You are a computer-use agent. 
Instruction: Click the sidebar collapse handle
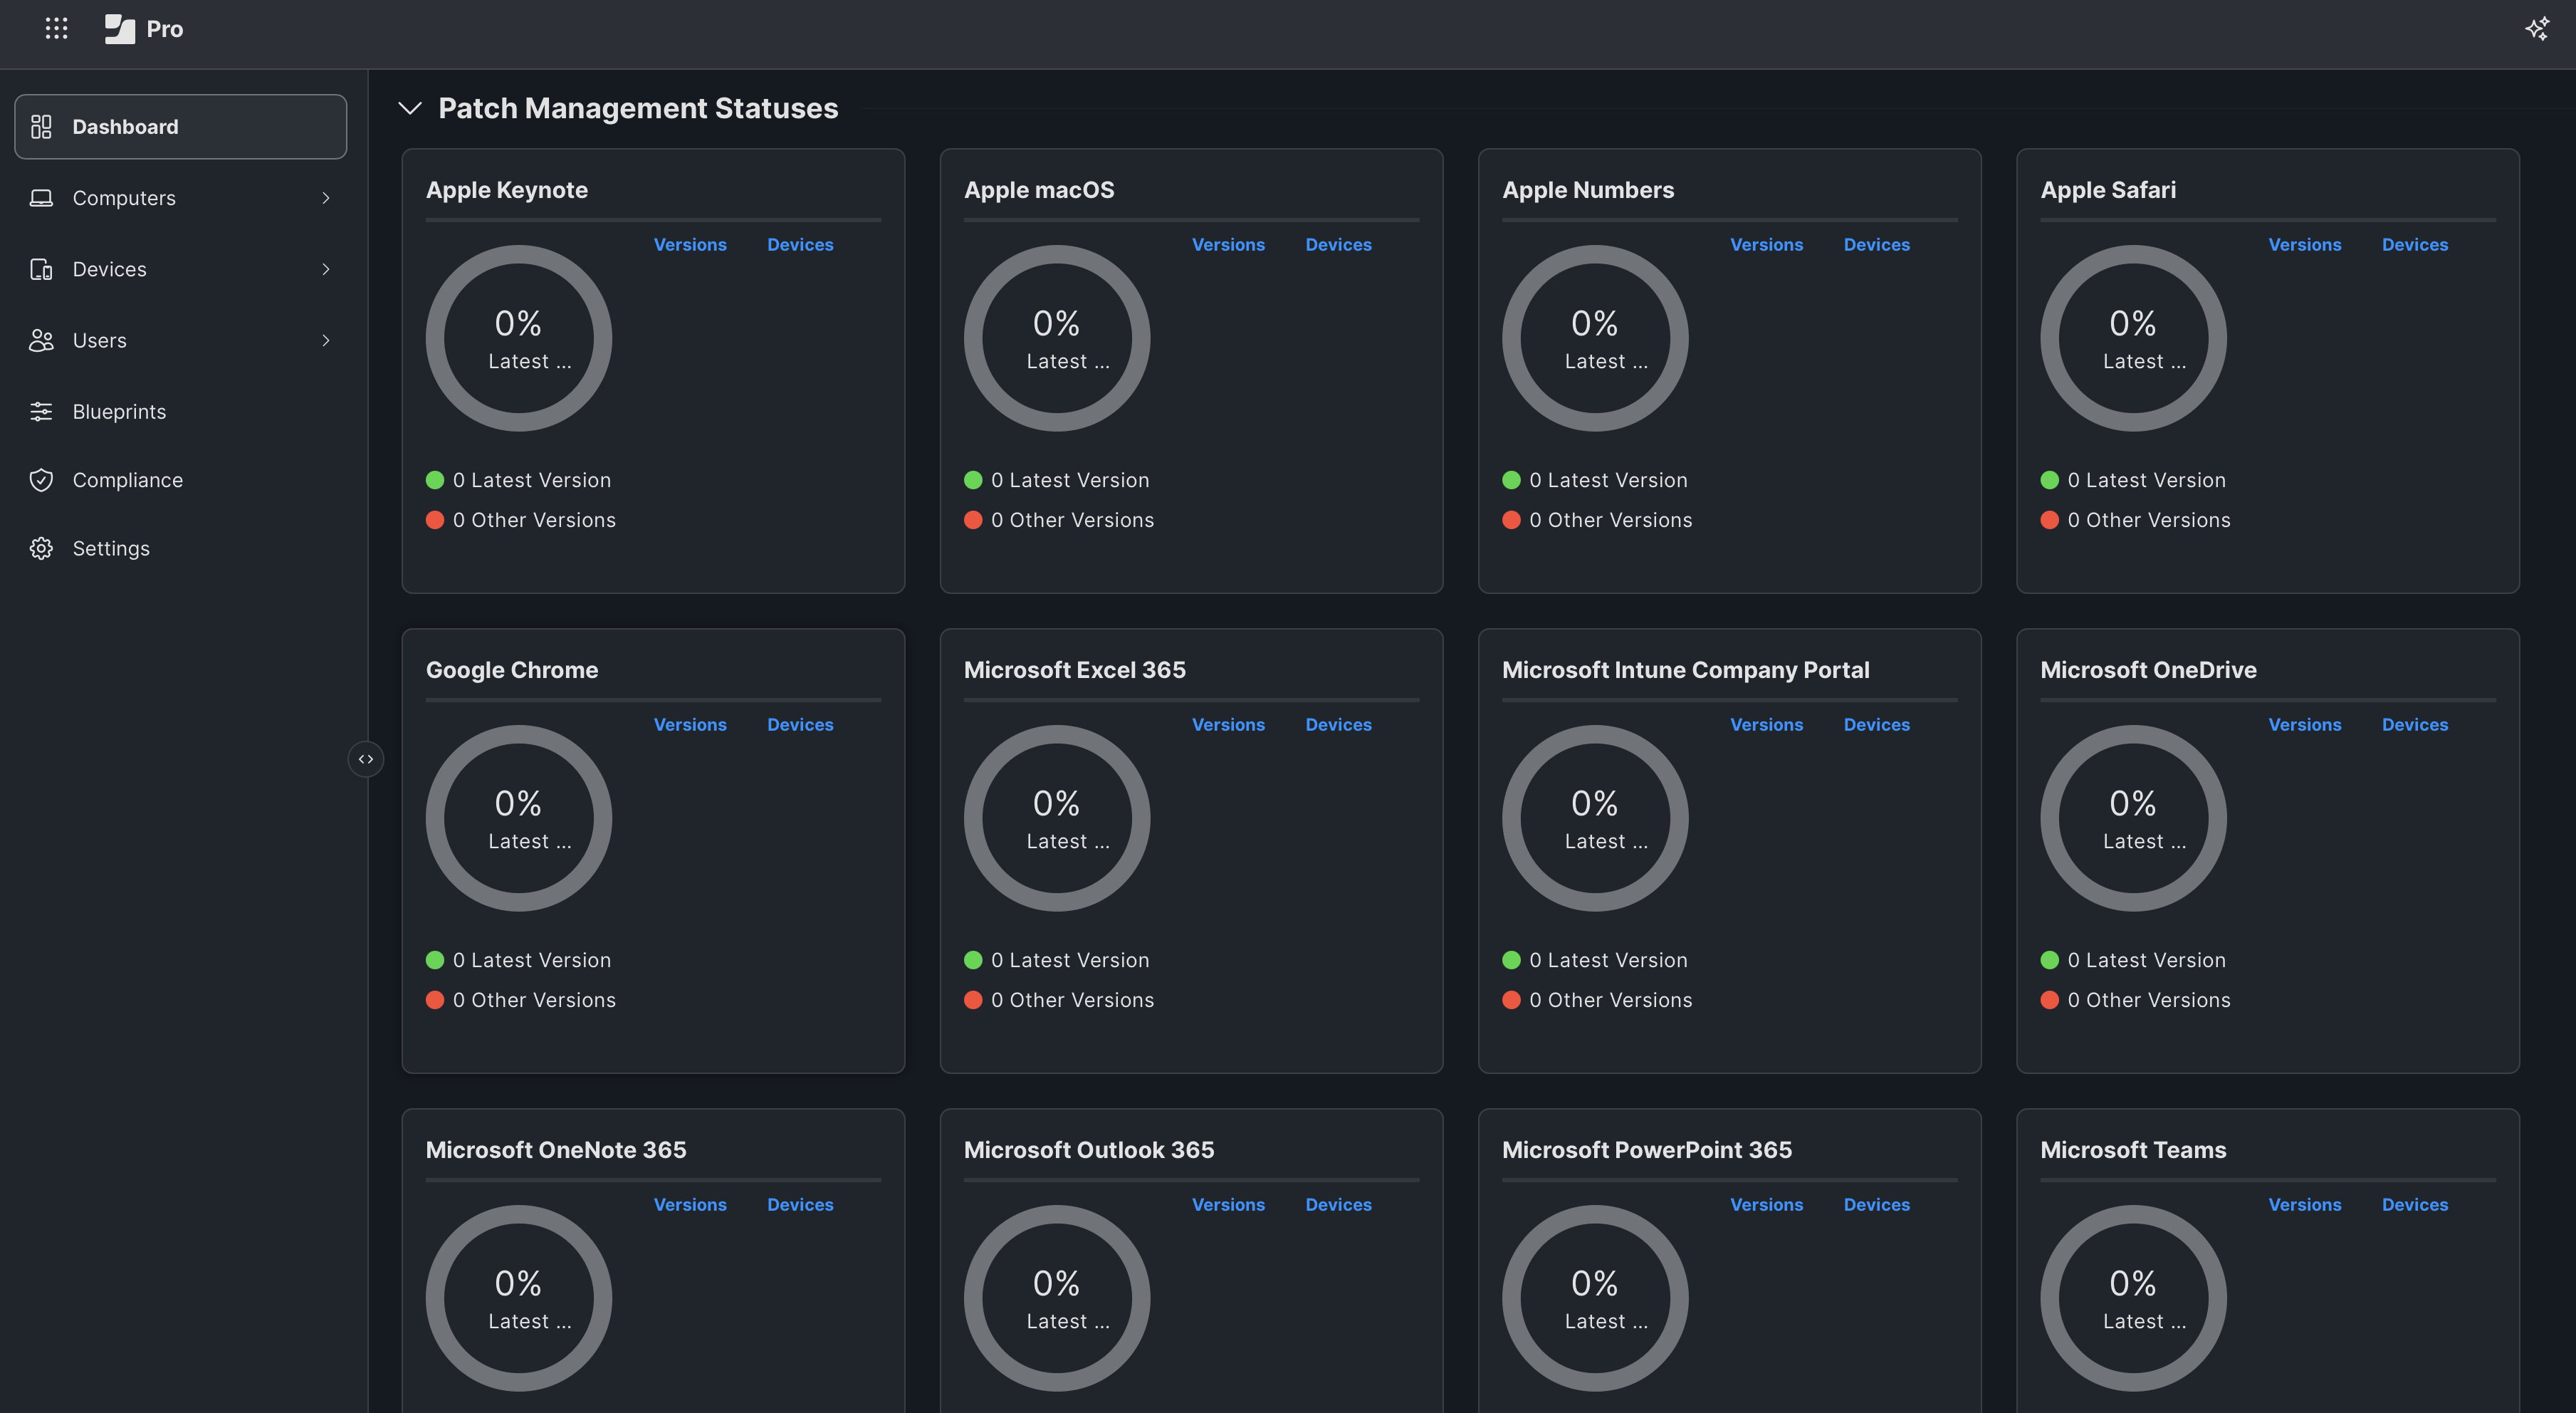pos(366,759)
